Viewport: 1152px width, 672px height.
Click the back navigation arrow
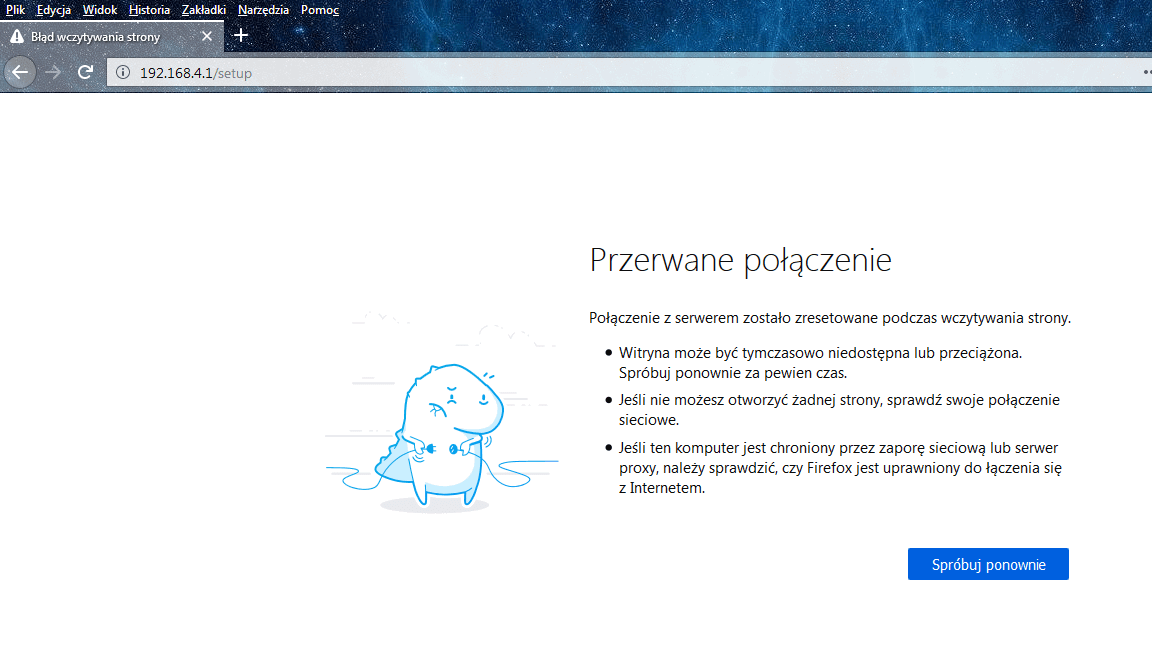[x=20, y=72]
